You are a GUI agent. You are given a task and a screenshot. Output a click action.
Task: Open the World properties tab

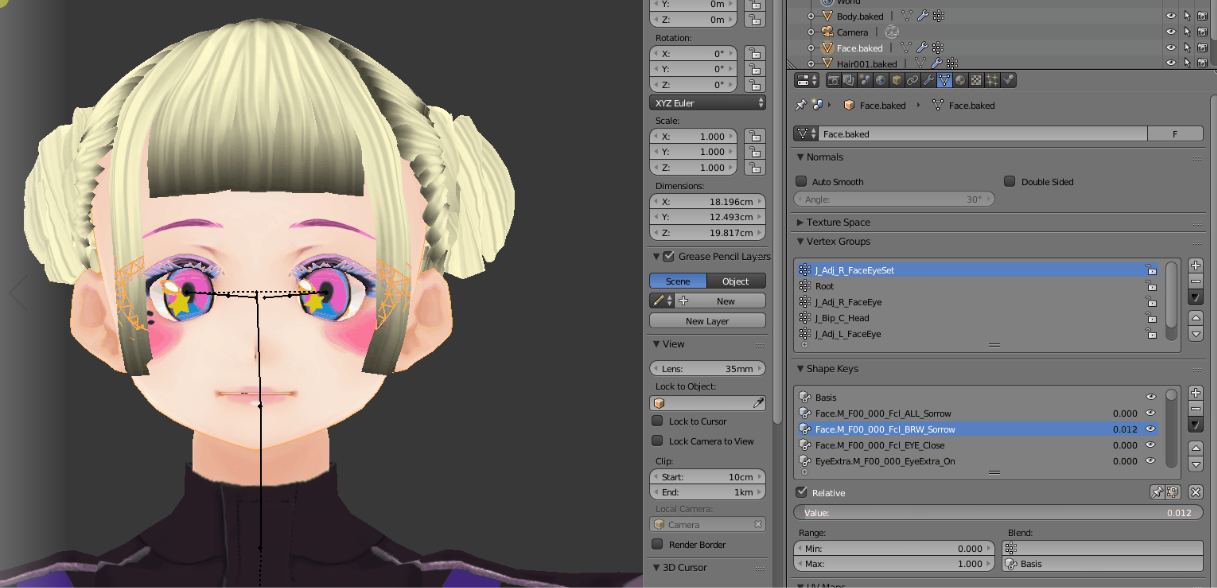tap(881, 80)
